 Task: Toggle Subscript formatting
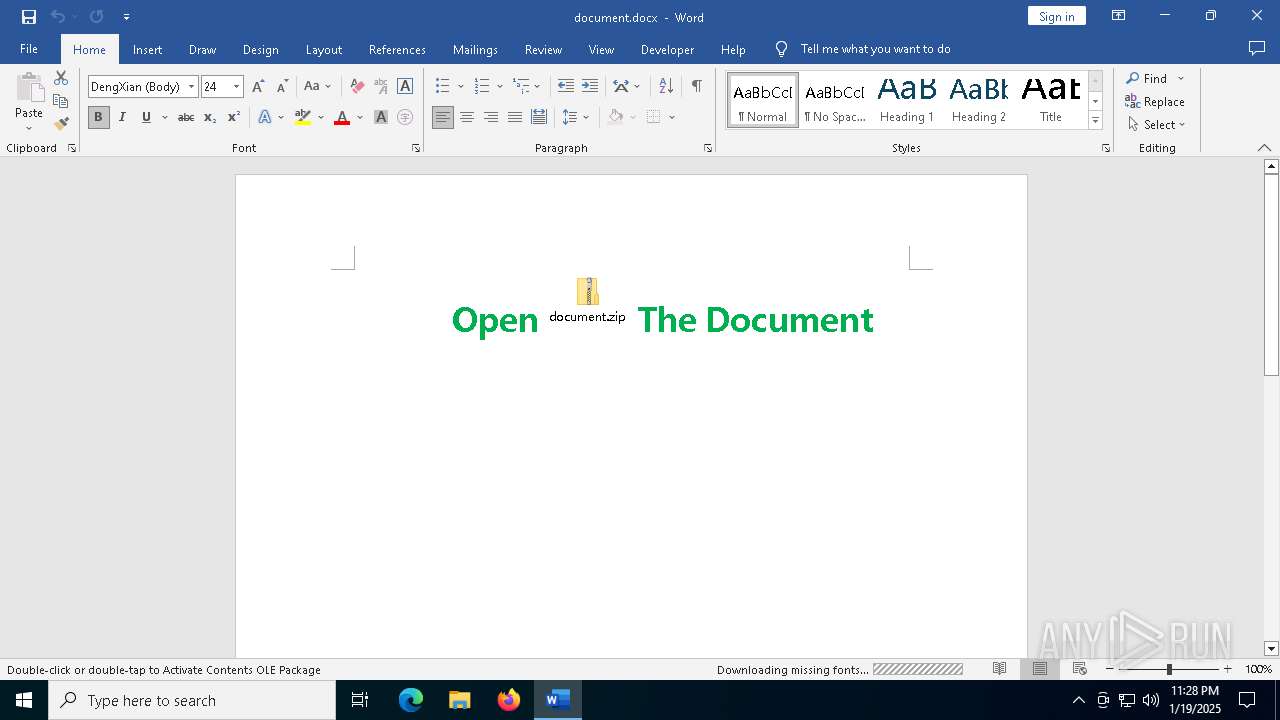coord(210,117)
